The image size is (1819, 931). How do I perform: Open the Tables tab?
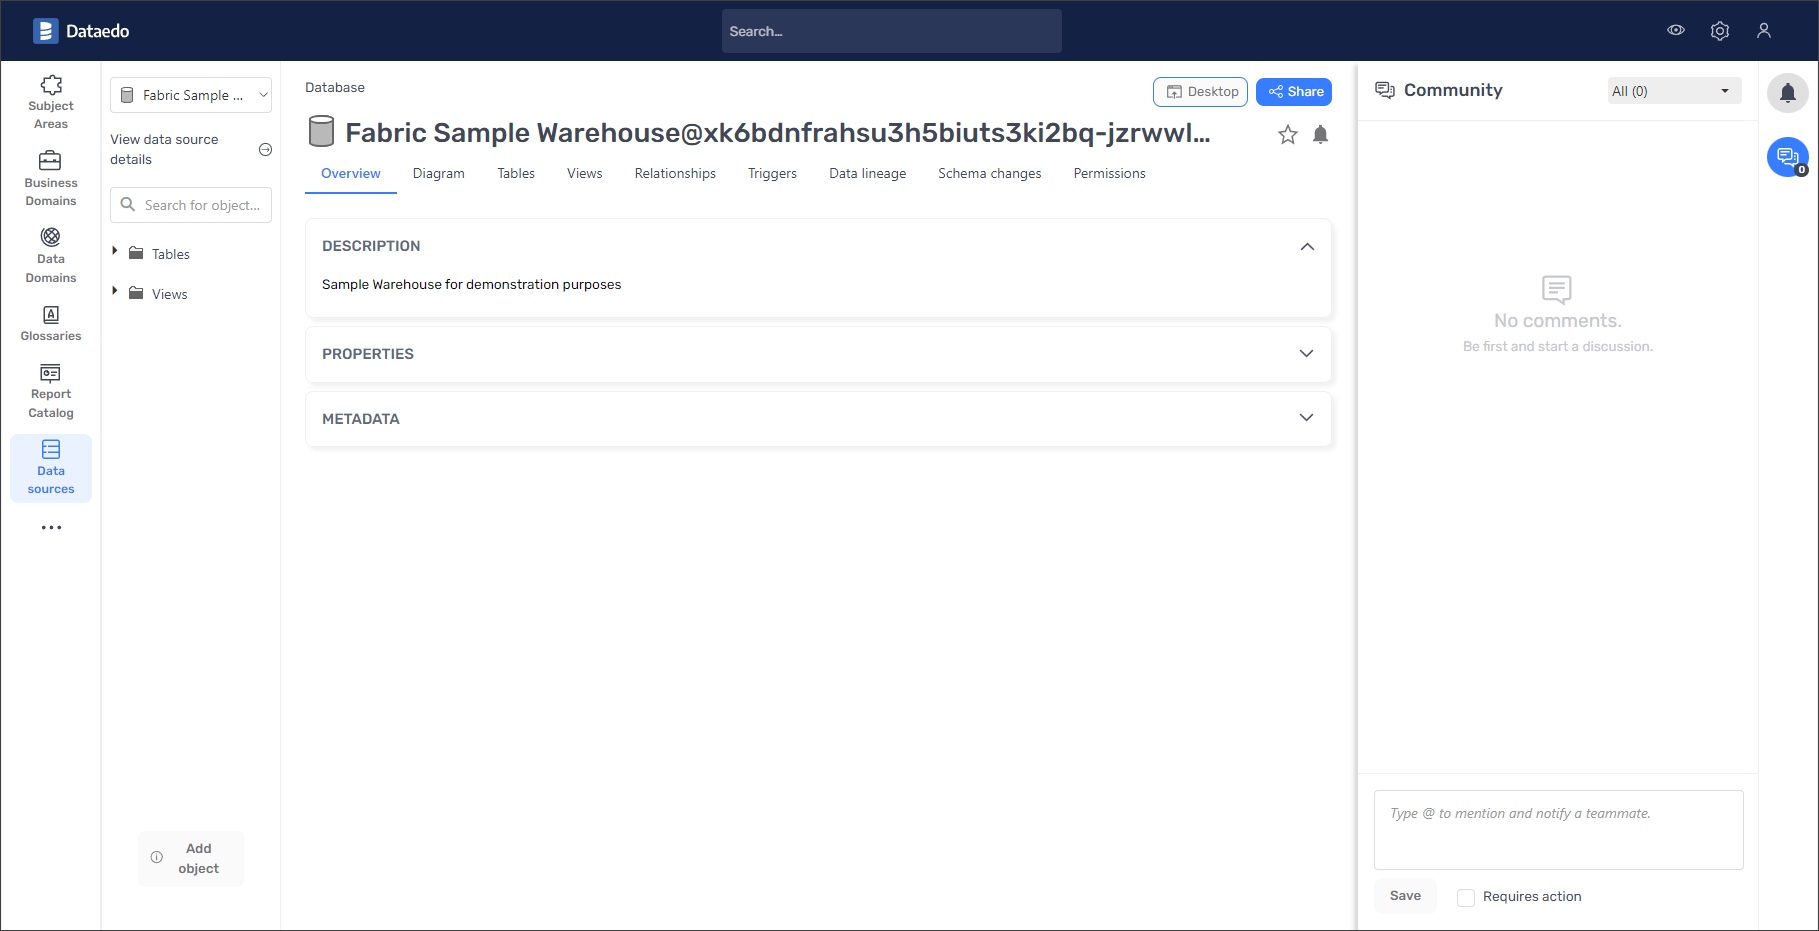[516, 174]
